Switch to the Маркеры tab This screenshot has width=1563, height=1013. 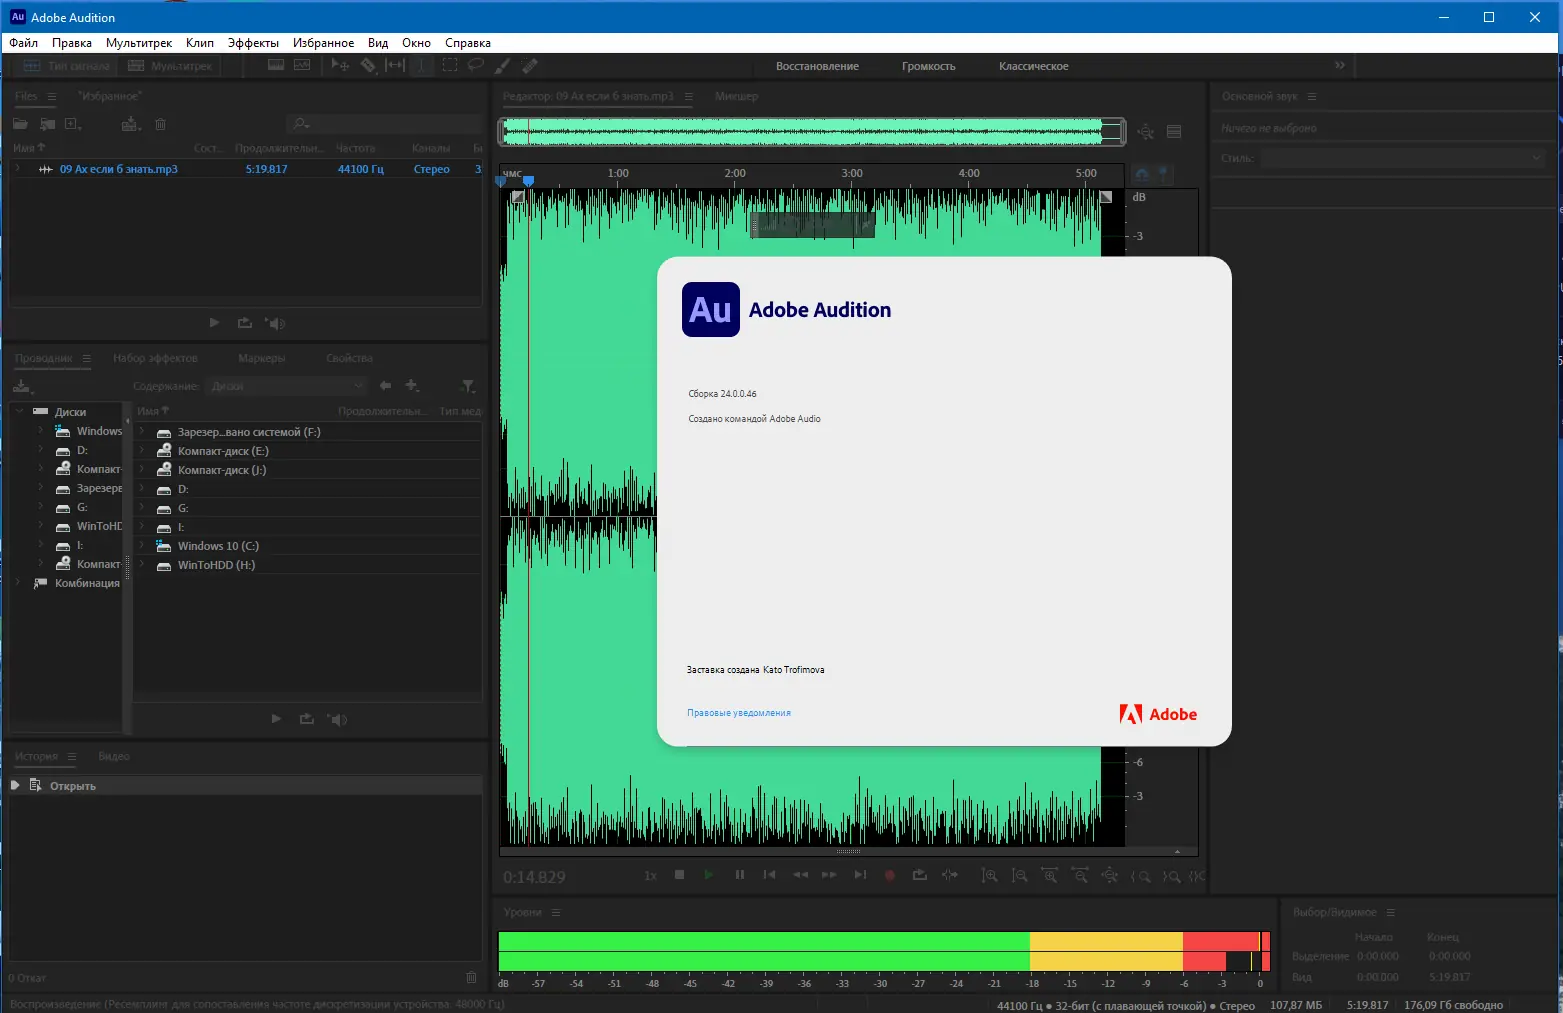(x=261, y=358)
